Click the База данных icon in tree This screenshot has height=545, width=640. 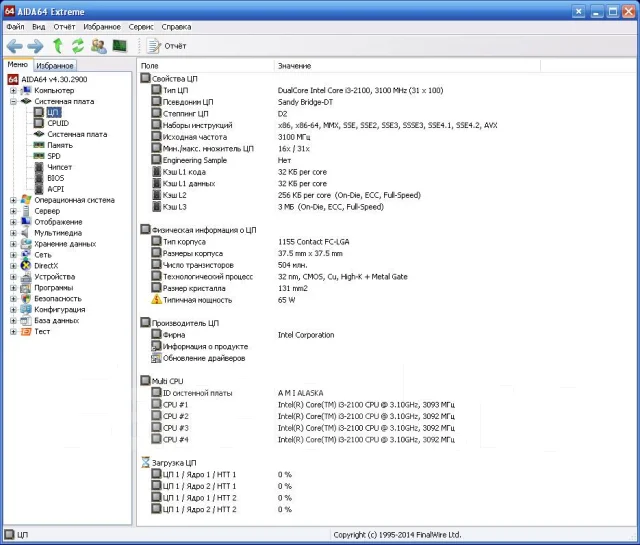[x=26, y=320]
